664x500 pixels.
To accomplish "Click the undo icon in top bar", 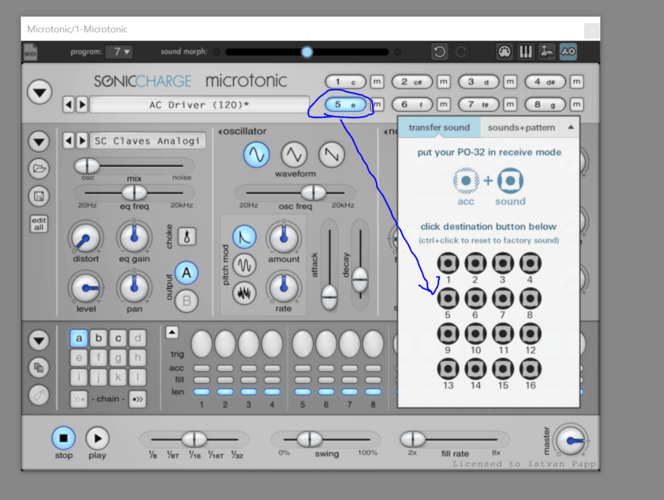I will coord(440,52).
